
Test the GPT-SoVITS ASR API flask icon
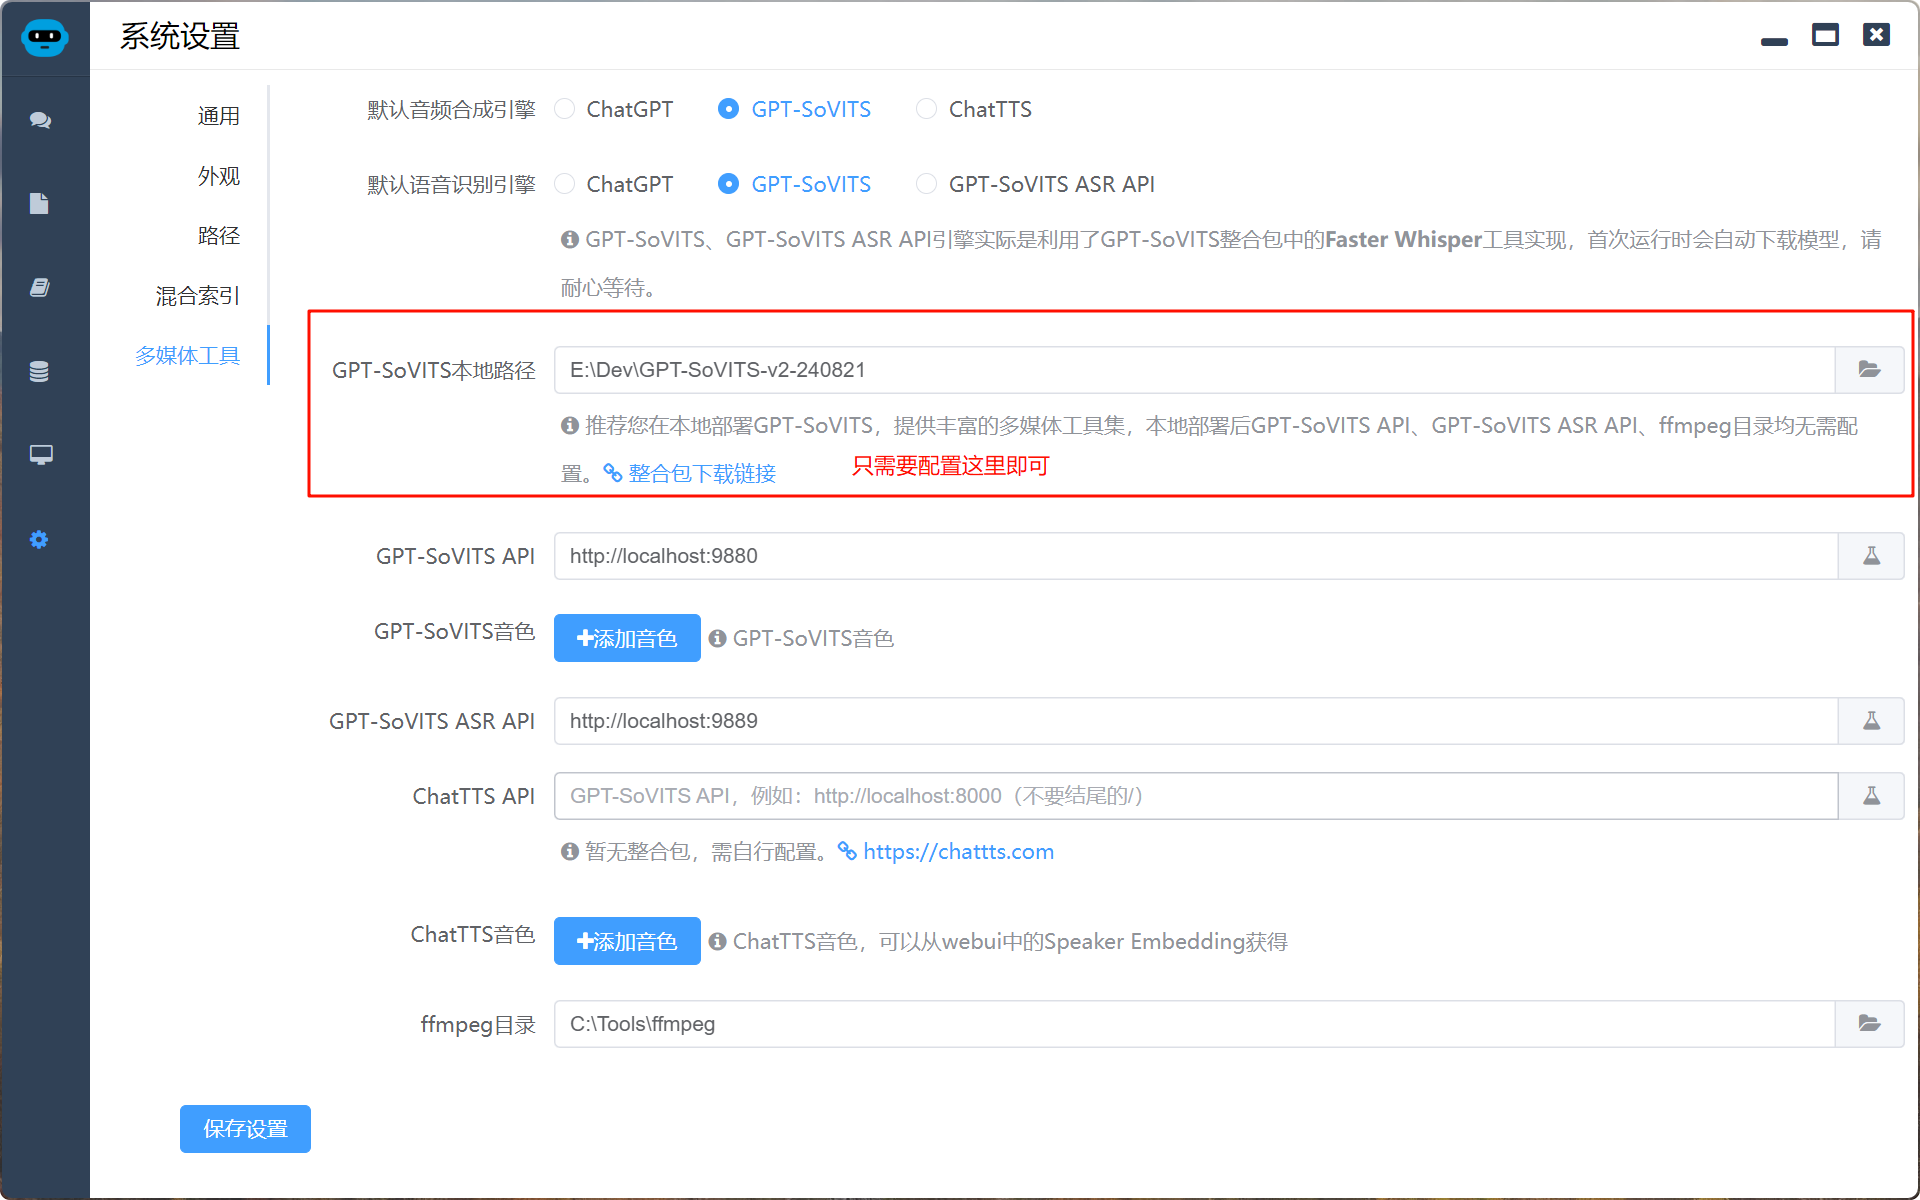(1871, 721)
